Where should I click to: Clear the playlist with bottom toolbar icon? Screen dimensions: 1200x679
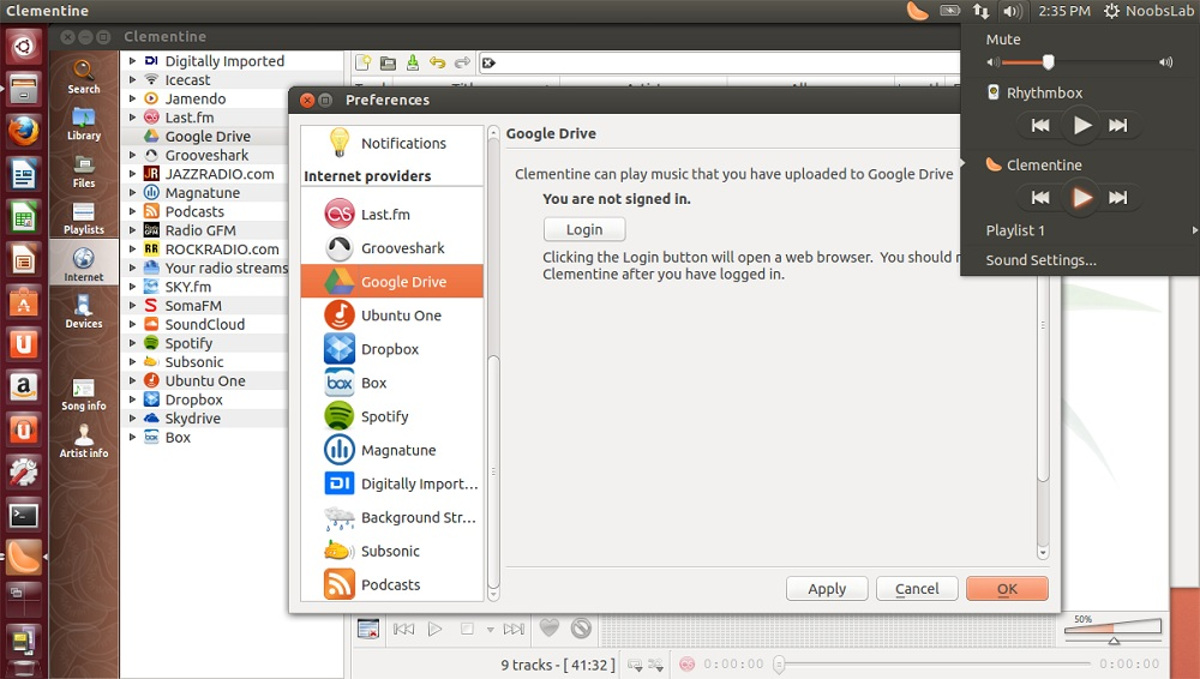[368, 629]
